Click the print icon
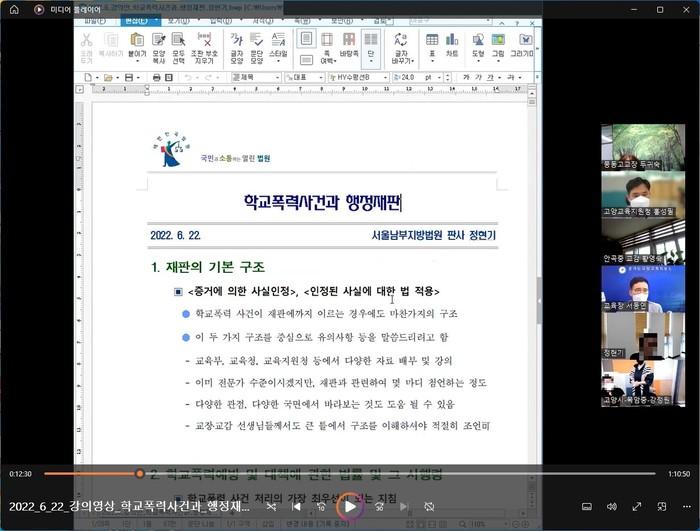This screenshot has height=531, width=700. tap(156, 77)
